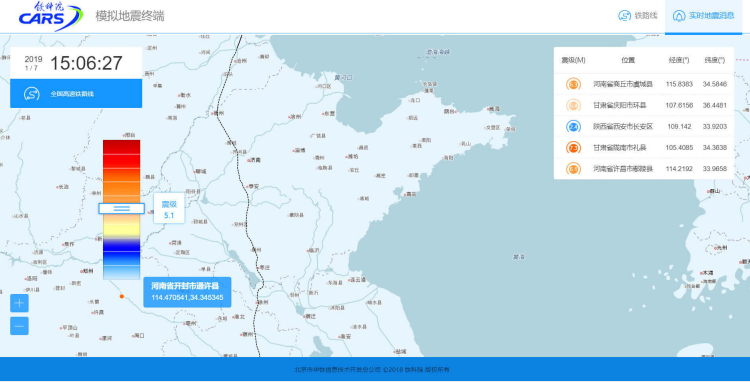Click the dark red top of magnitude scale
The image size is (750, 382).
pyautogui.click(x=121, y=146)
